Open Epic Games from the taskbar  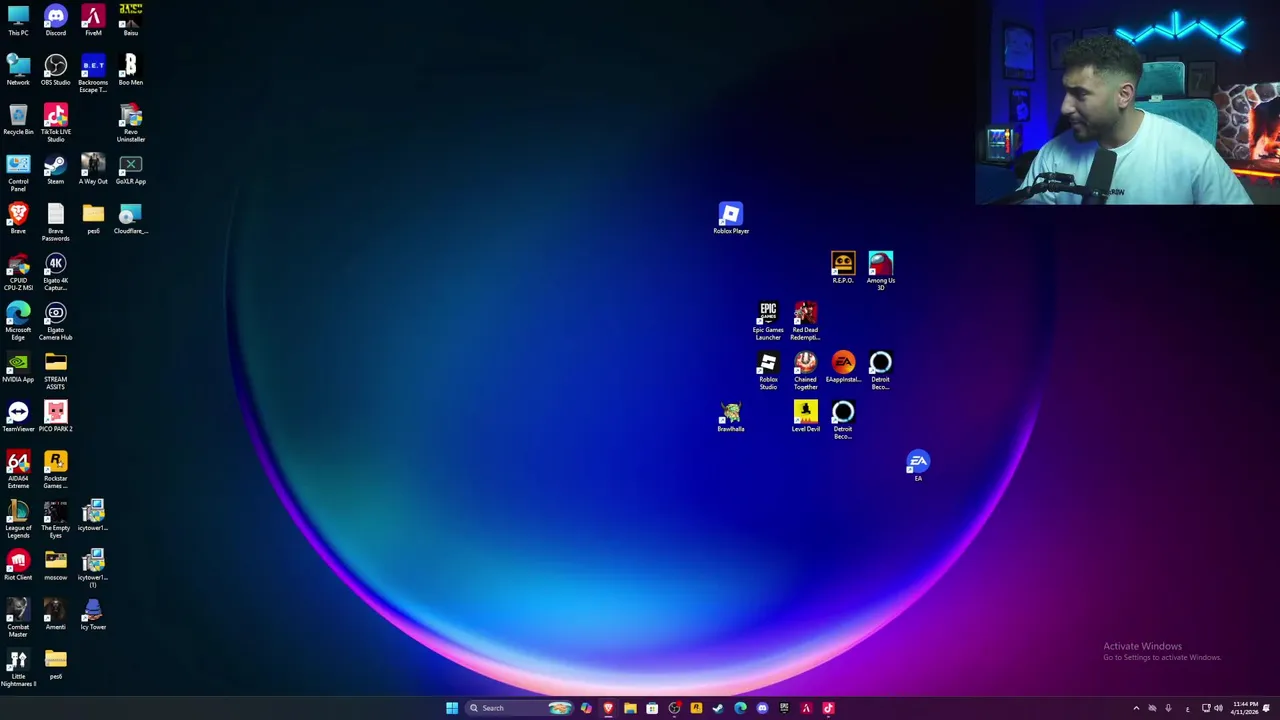coord(784,708)
